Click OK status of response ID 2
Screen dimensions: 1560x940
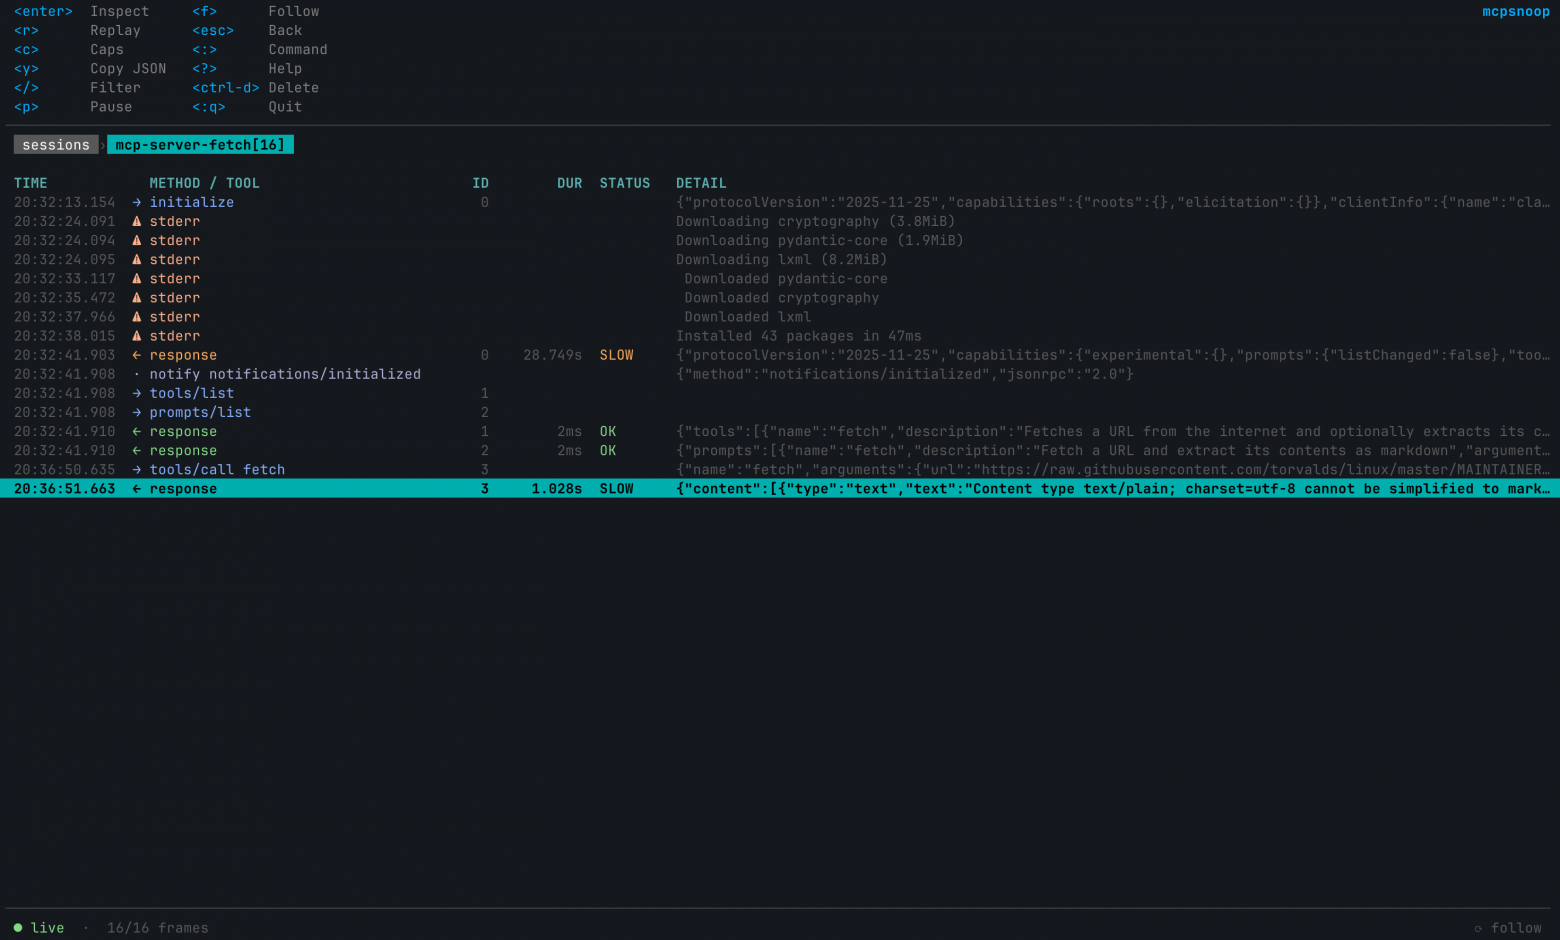[608, 450]
